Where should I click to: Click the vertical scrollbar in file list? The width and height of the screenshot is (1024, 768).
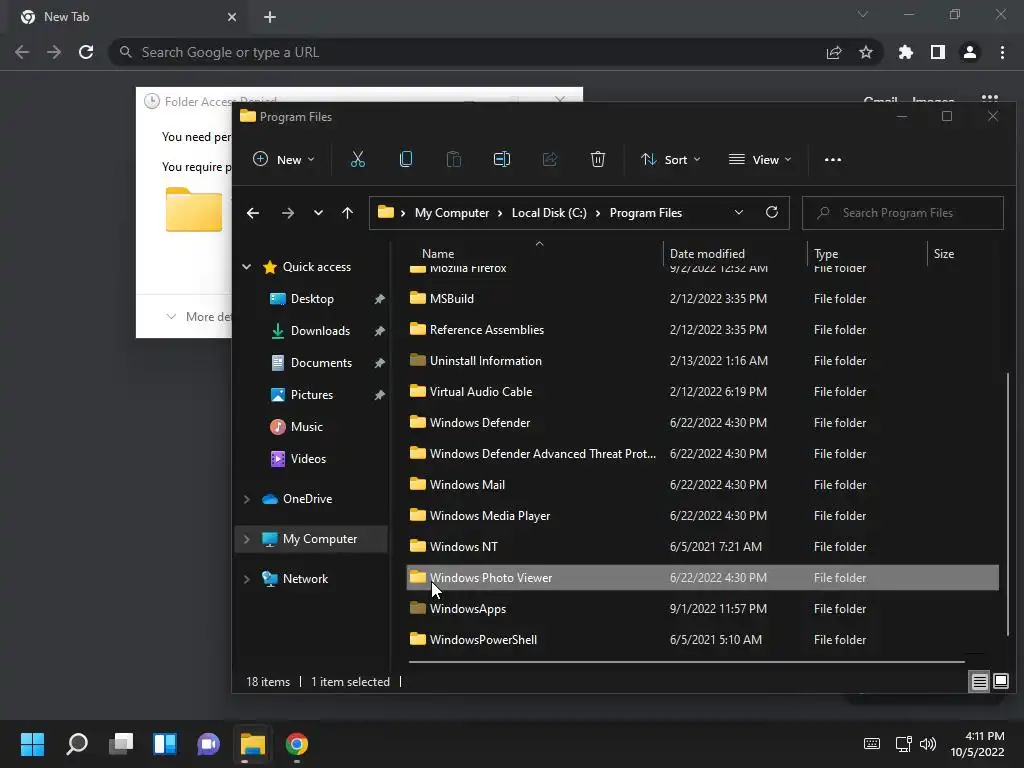click(x=1008, y=503)
